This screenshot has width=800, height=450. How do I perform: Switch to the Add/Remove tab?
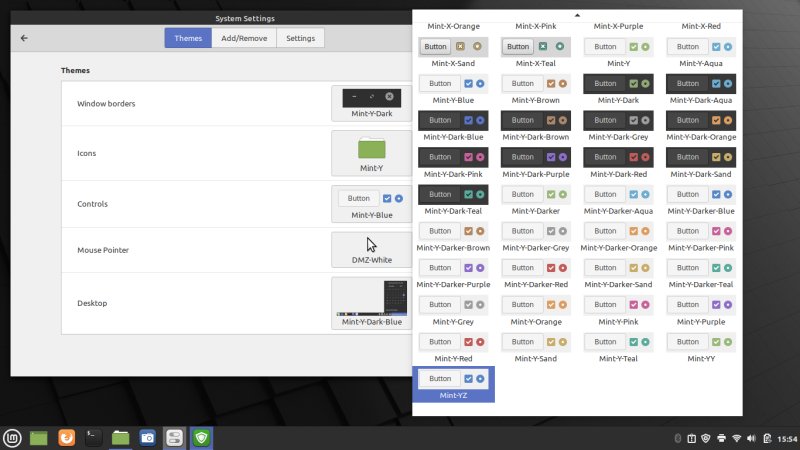coord(243,38)
